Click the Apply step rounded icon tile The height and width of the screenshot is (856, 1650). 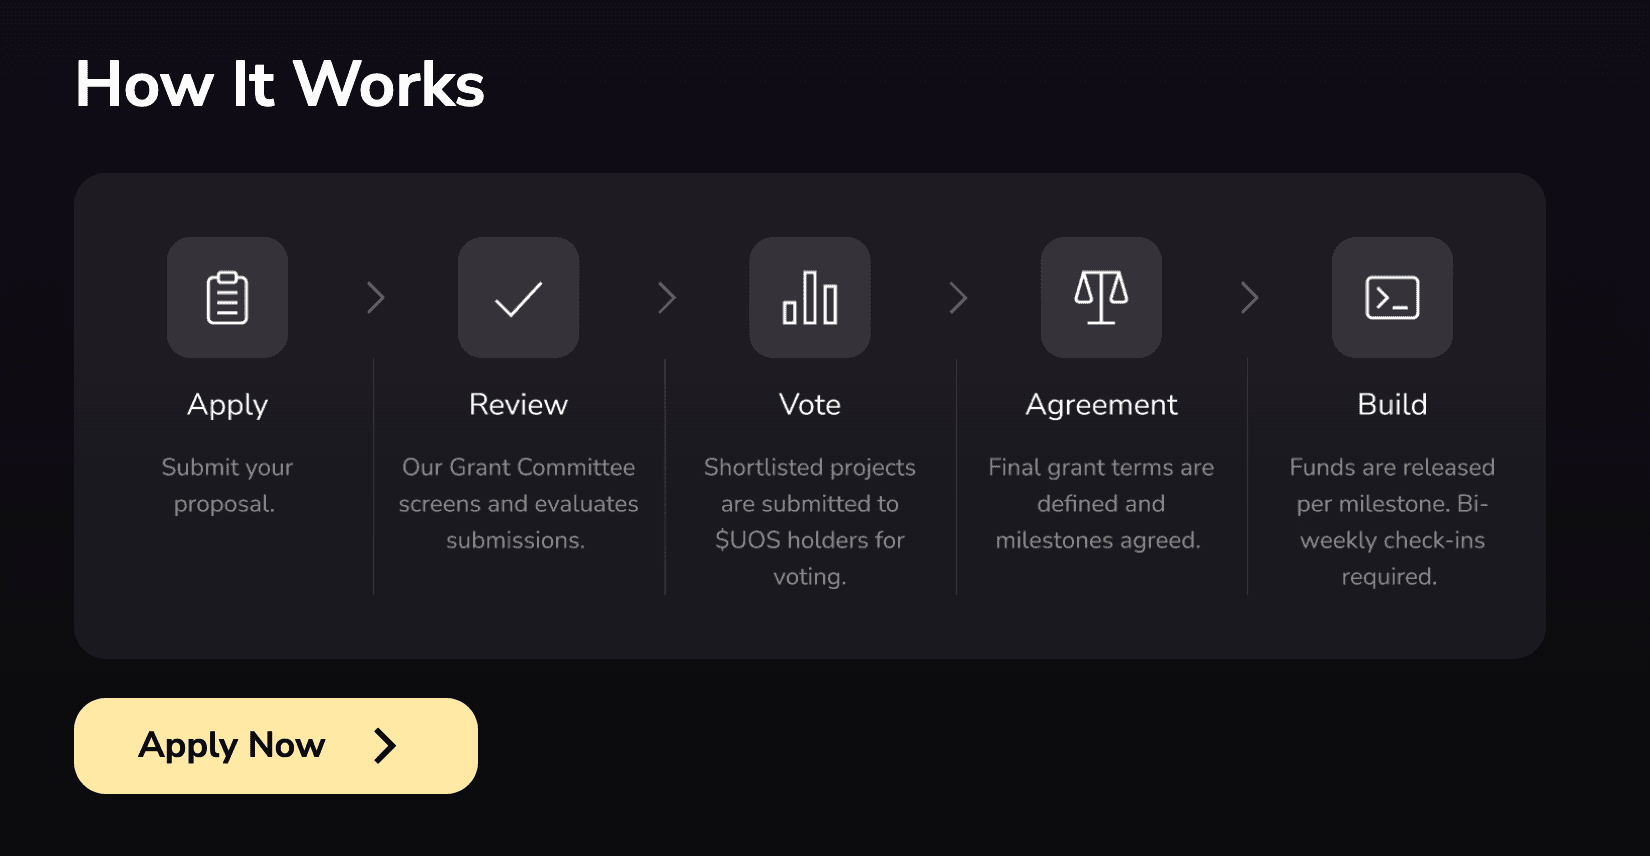(227, 297)
